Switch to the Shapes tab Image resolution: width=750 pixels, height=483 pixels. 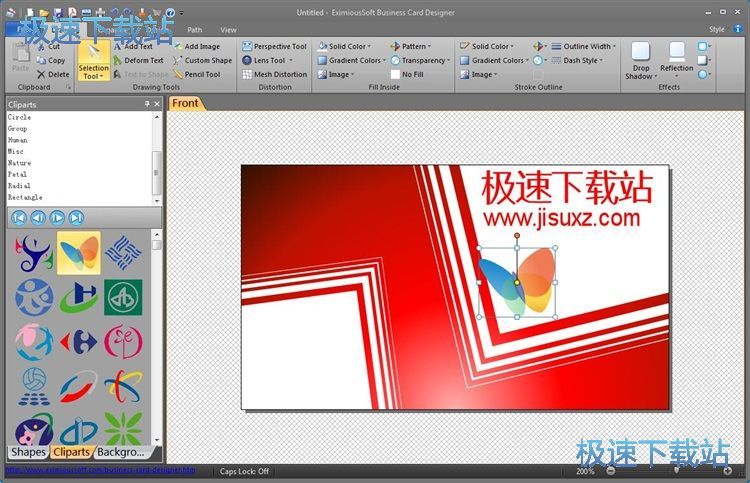[28, 452]
